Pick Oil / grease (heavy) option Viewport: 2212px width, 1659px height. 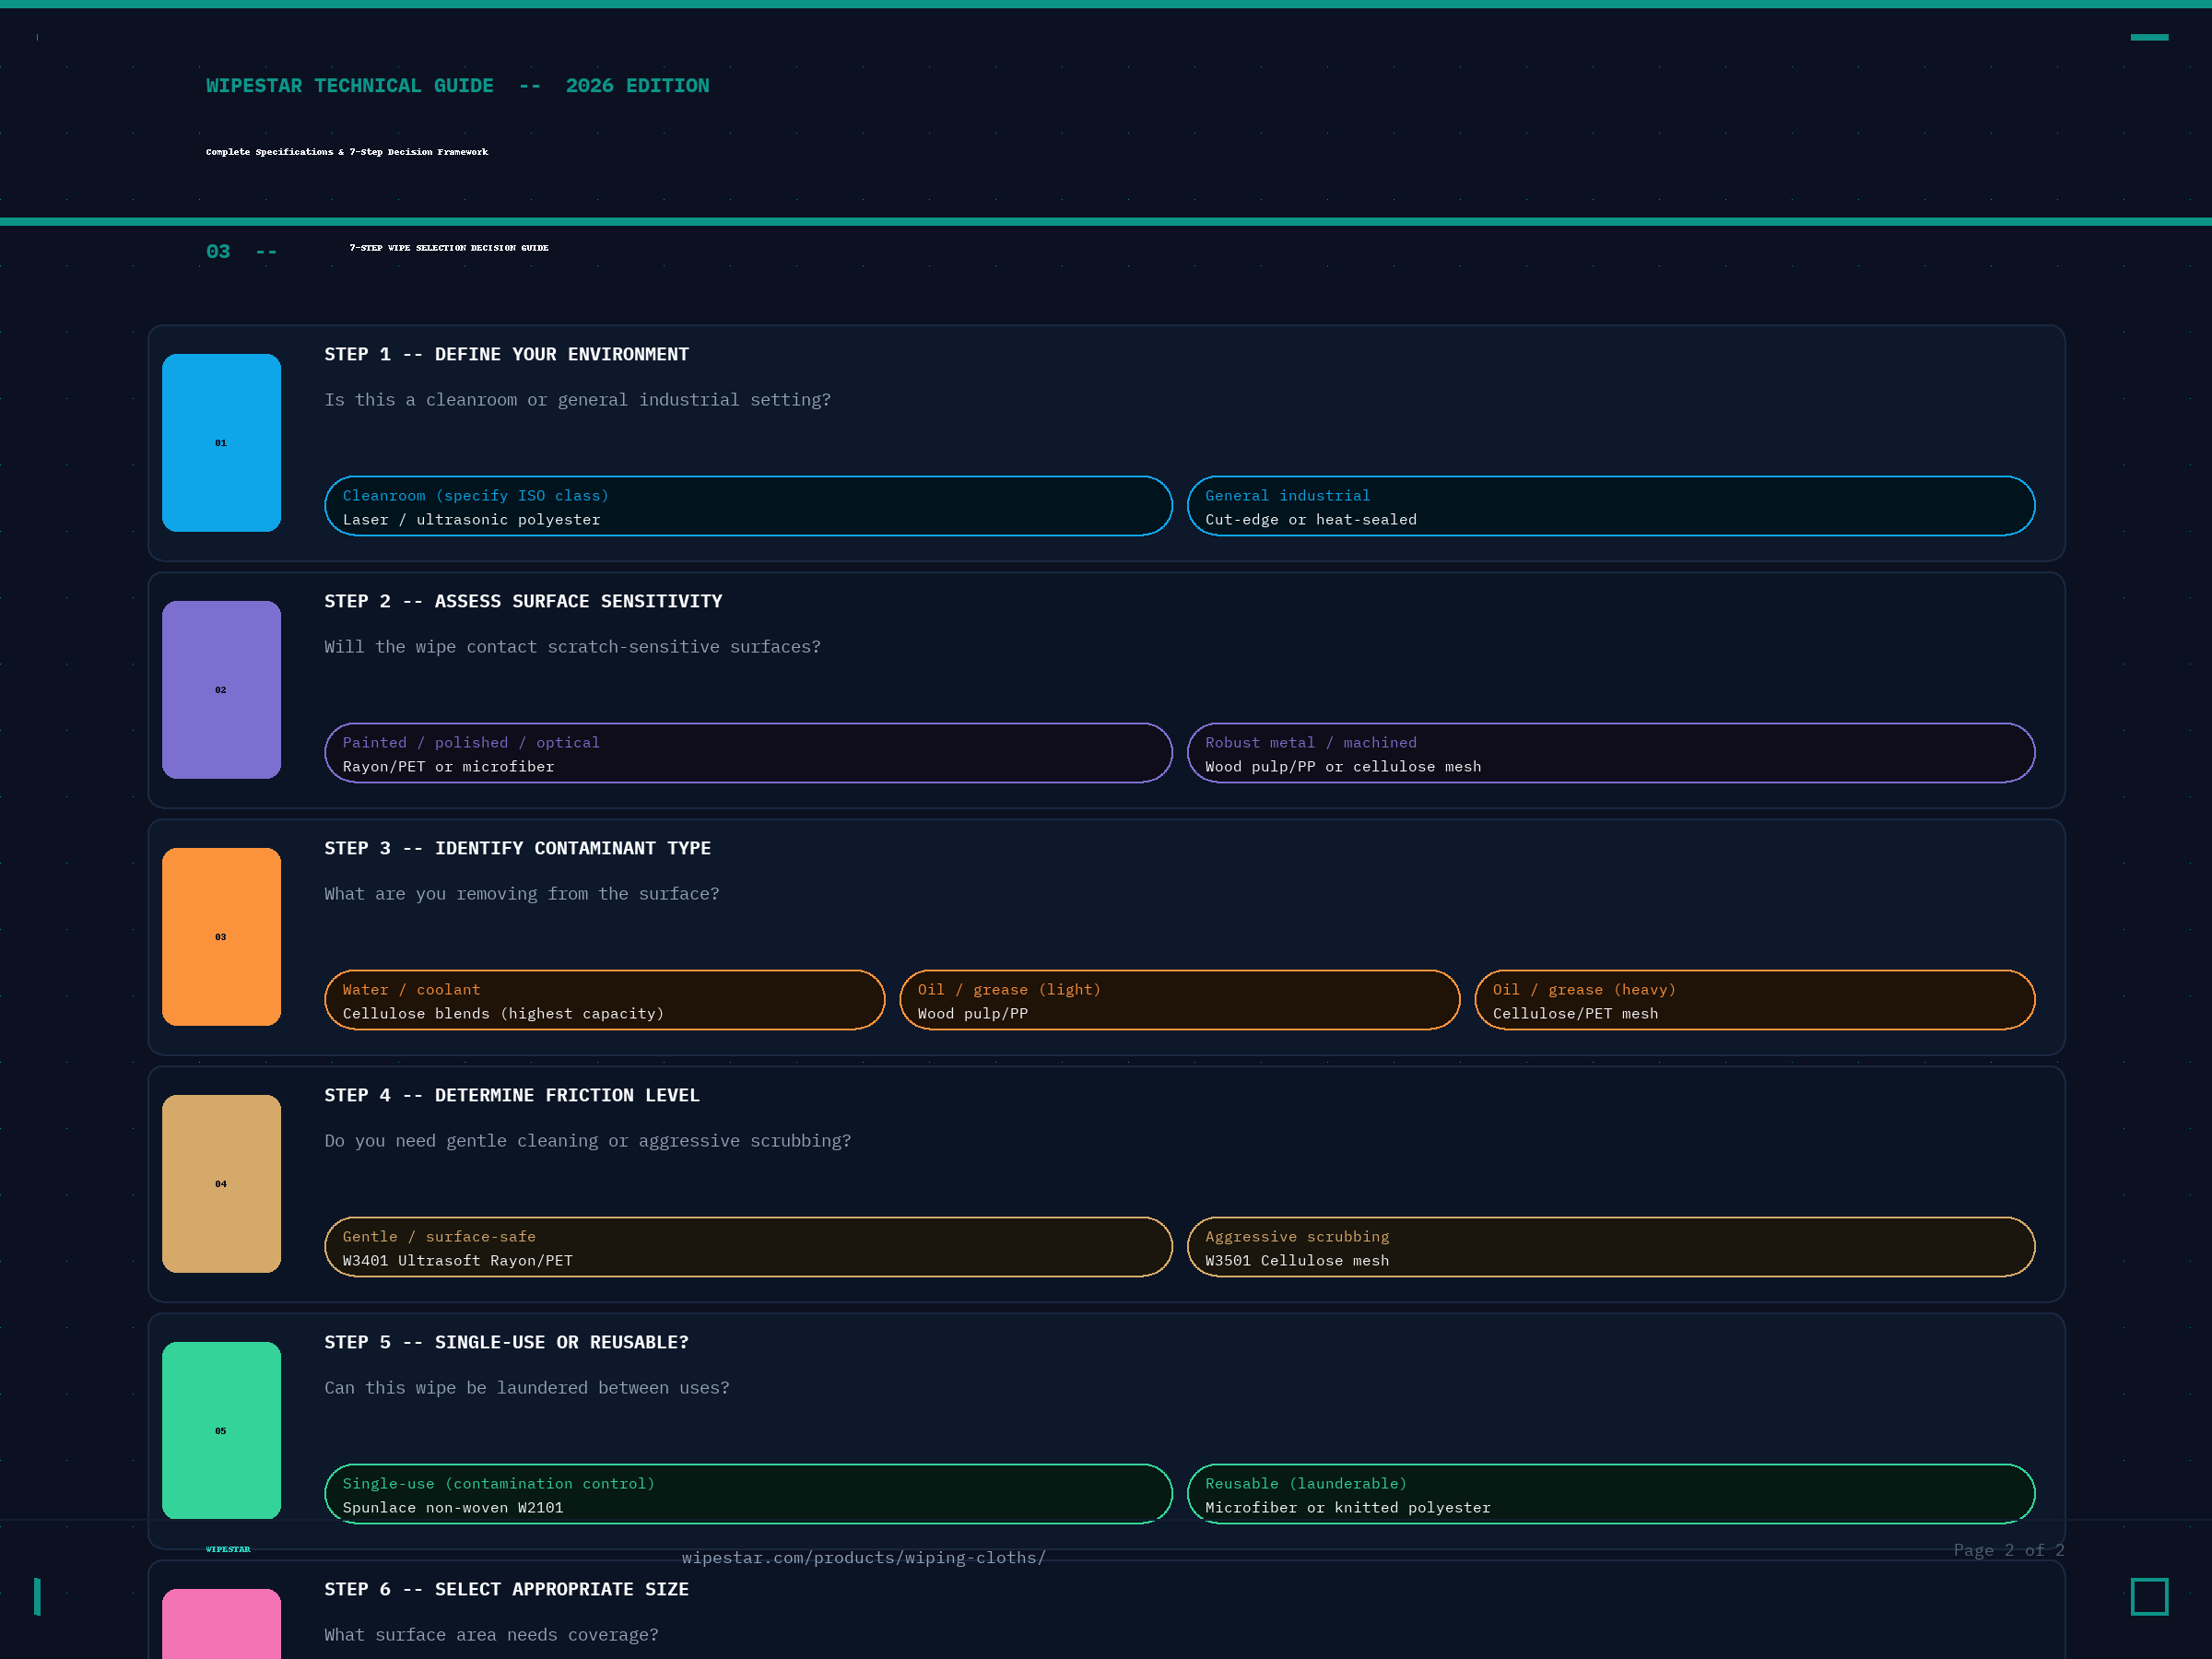(x=1754, y=1000)
